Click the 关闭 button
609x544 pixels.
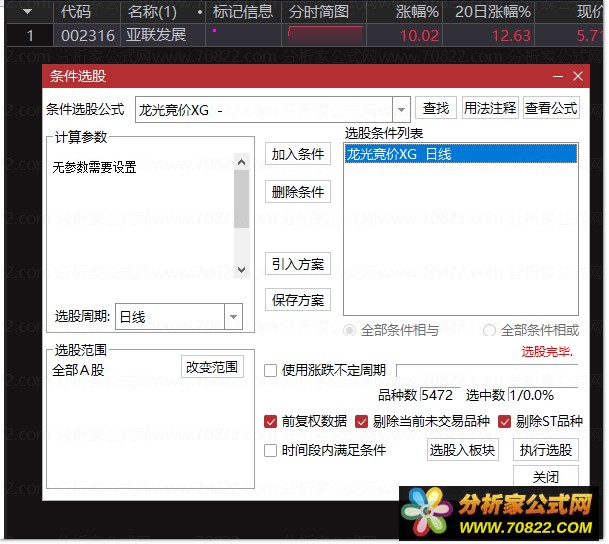click(546, 476)
